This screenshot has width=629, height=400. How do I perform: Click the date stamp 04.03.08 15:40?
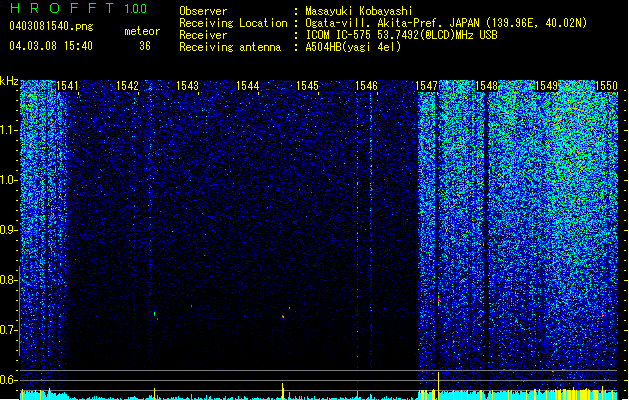pos(51,46)
